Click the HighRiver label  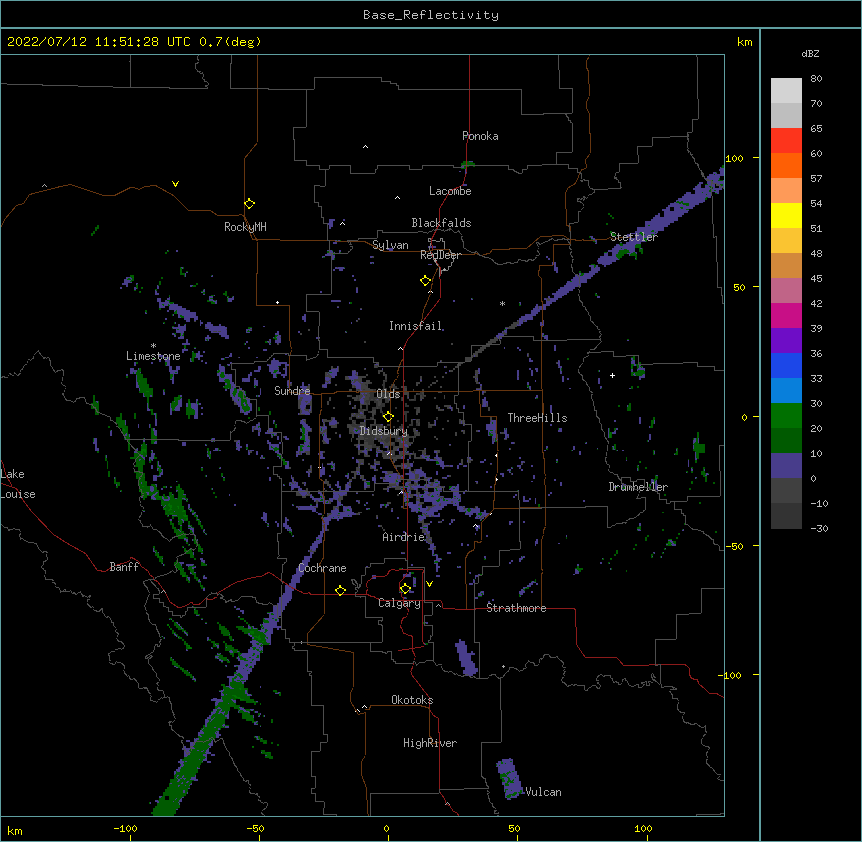[x=430, y=743]
